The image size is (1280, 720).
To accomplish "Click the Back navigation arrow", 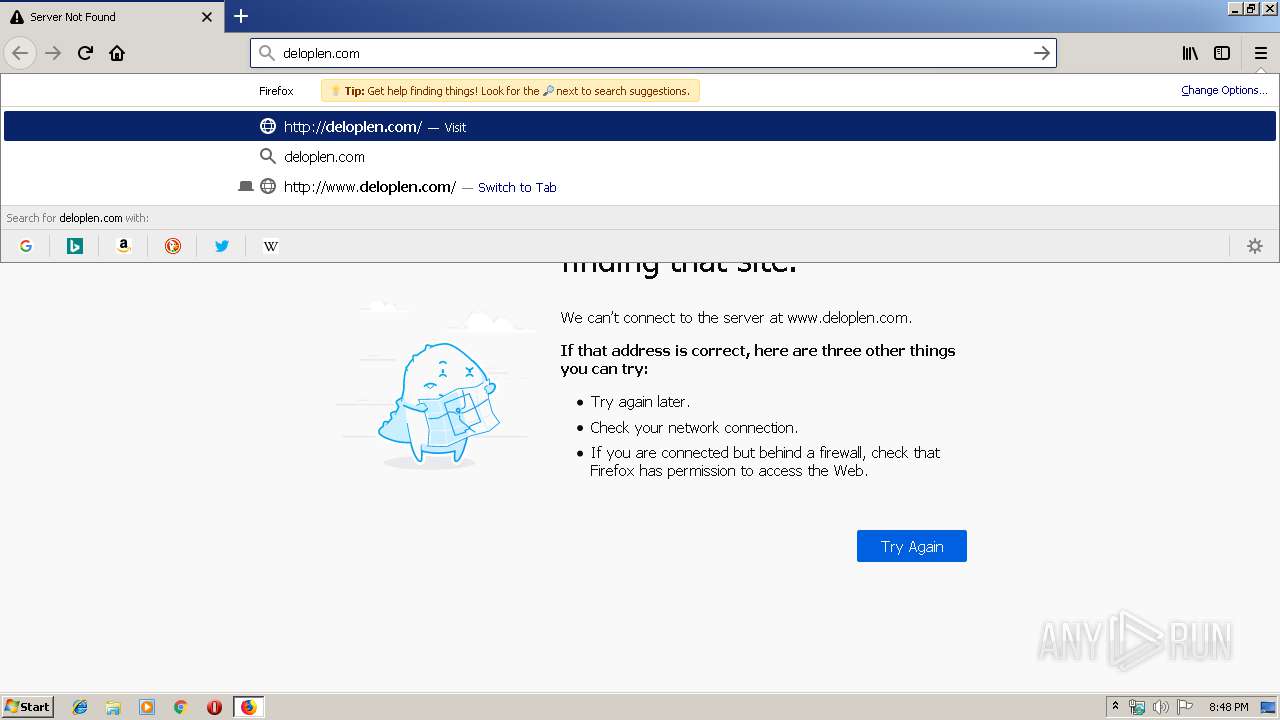I will coord(20,53).
